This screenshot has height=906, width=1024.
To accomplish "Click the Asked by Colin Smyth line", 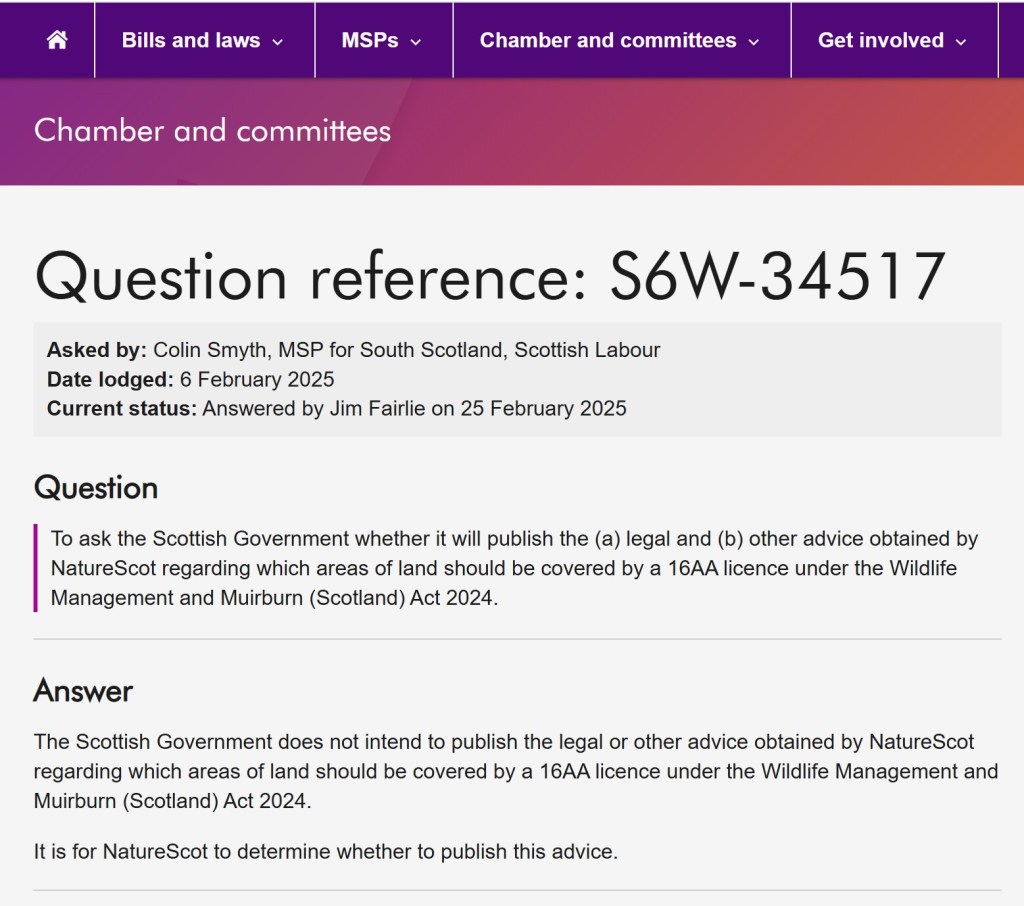I will (x=353, y=350).
